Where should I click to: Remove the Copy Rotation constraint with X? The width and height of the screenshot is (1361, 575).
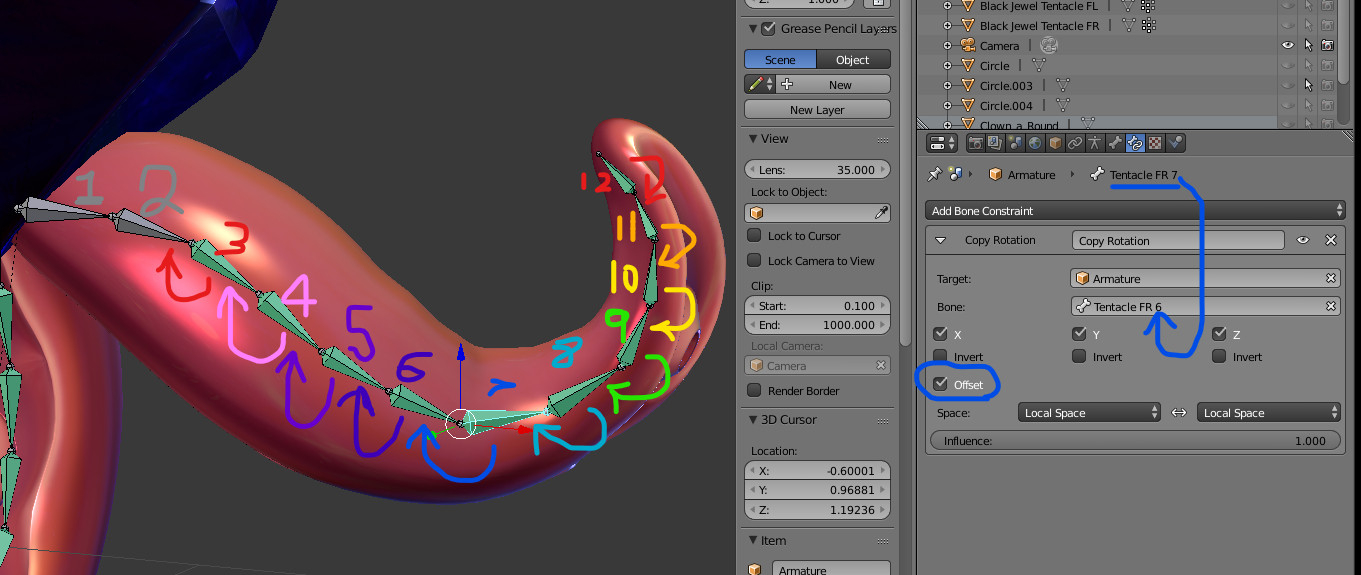(x=1330, y=241)
